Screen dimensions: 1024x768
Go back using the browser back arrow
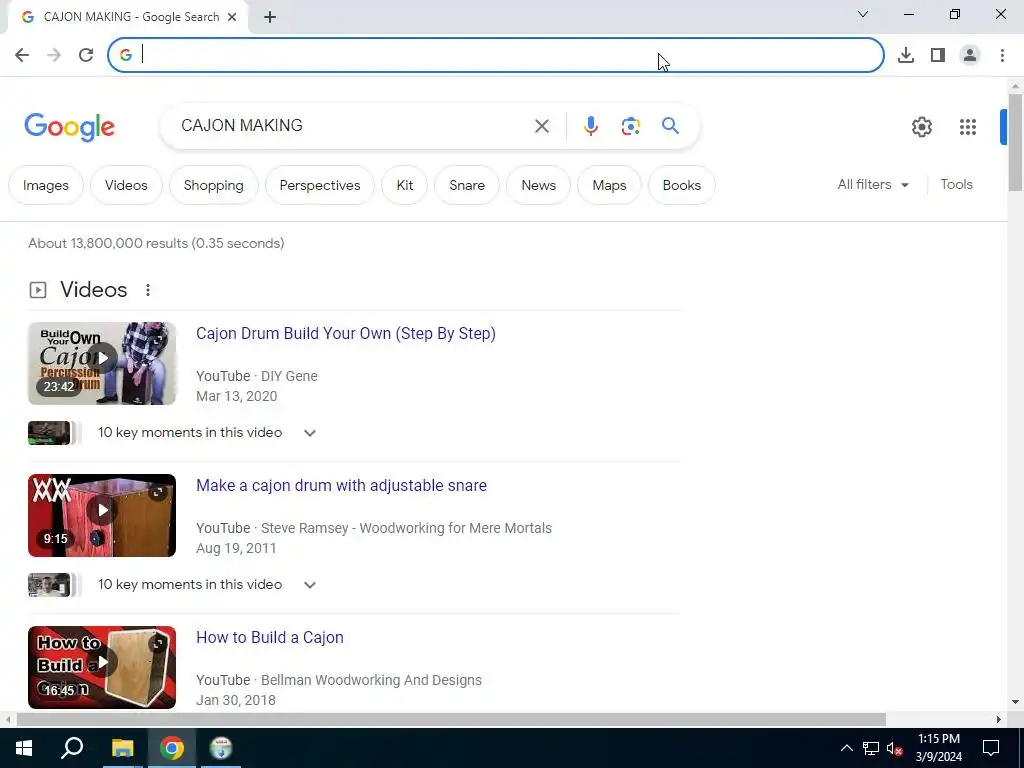click(22, 55)
